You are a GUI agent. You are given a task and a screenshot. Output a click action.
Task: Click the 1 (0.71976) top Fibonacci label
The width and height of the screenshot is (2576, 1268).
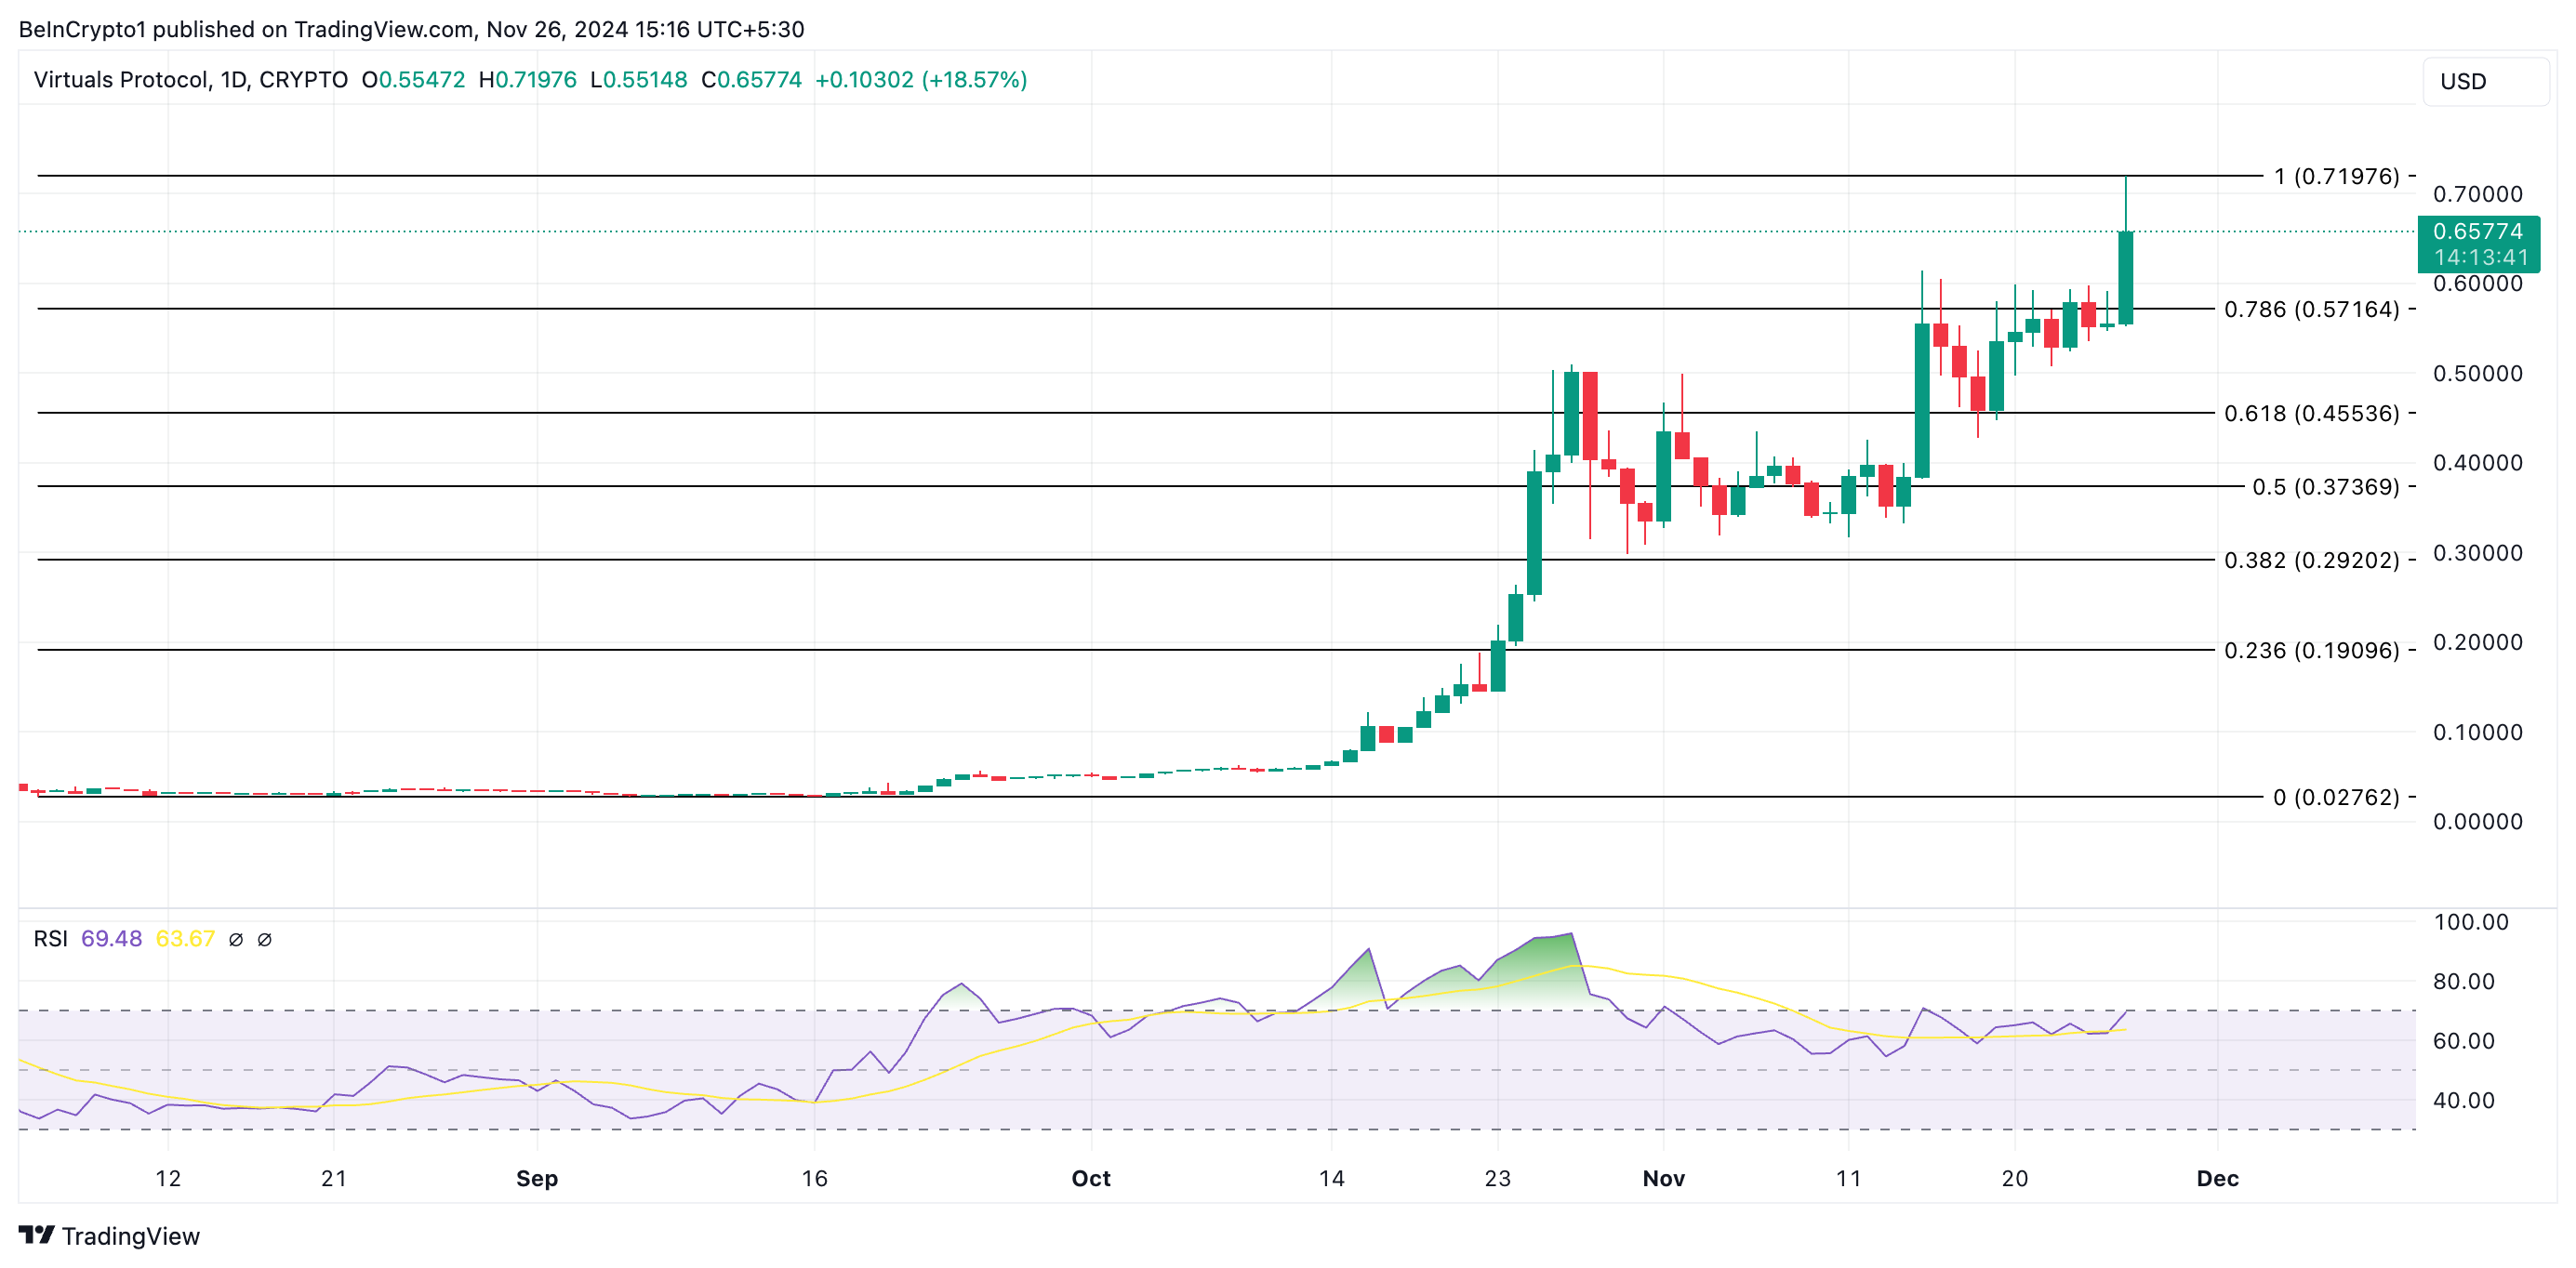[x=2335, y=176]
